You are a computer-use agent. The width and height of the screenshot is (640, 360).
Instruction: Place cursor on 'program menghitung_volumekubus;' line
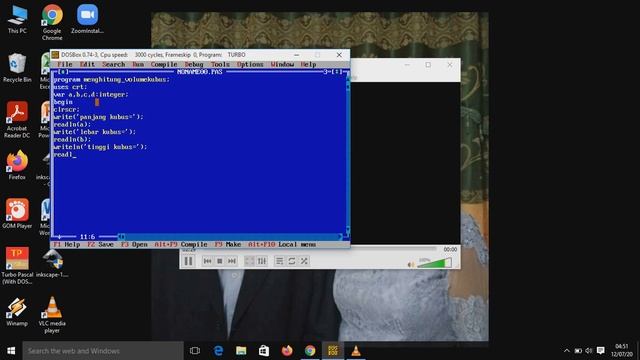click(111, 80)
